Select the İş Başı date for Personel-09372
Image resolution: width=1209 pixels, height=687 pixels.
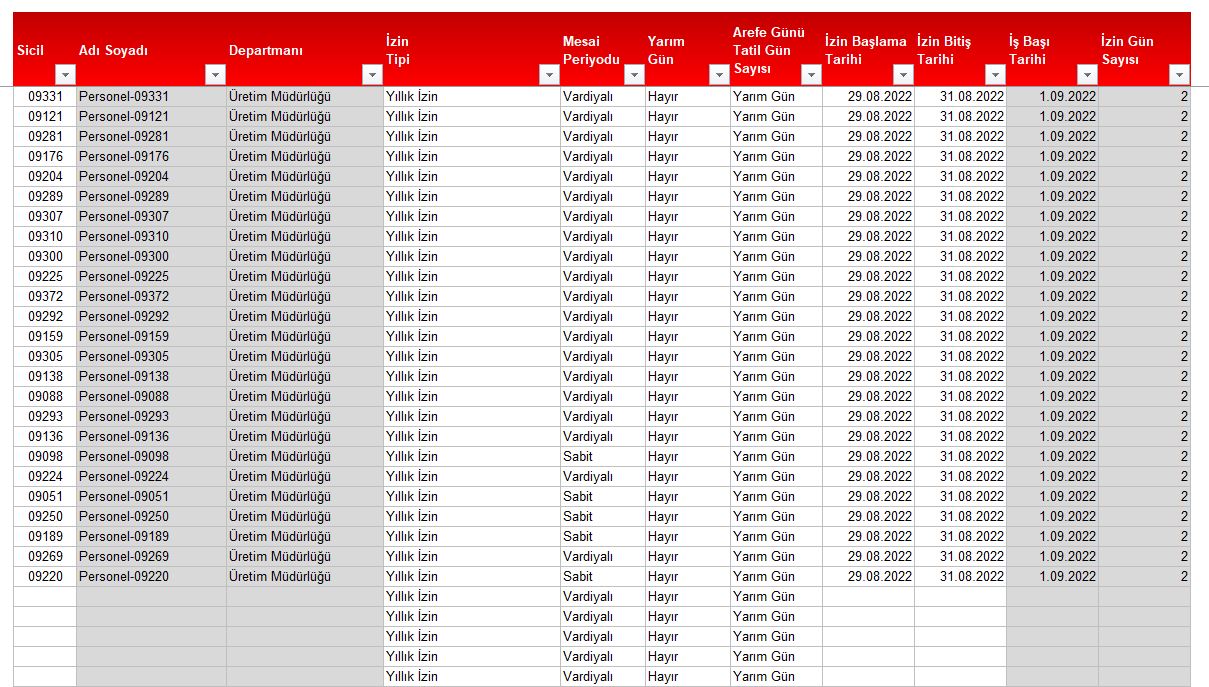tap(1052, 297)
